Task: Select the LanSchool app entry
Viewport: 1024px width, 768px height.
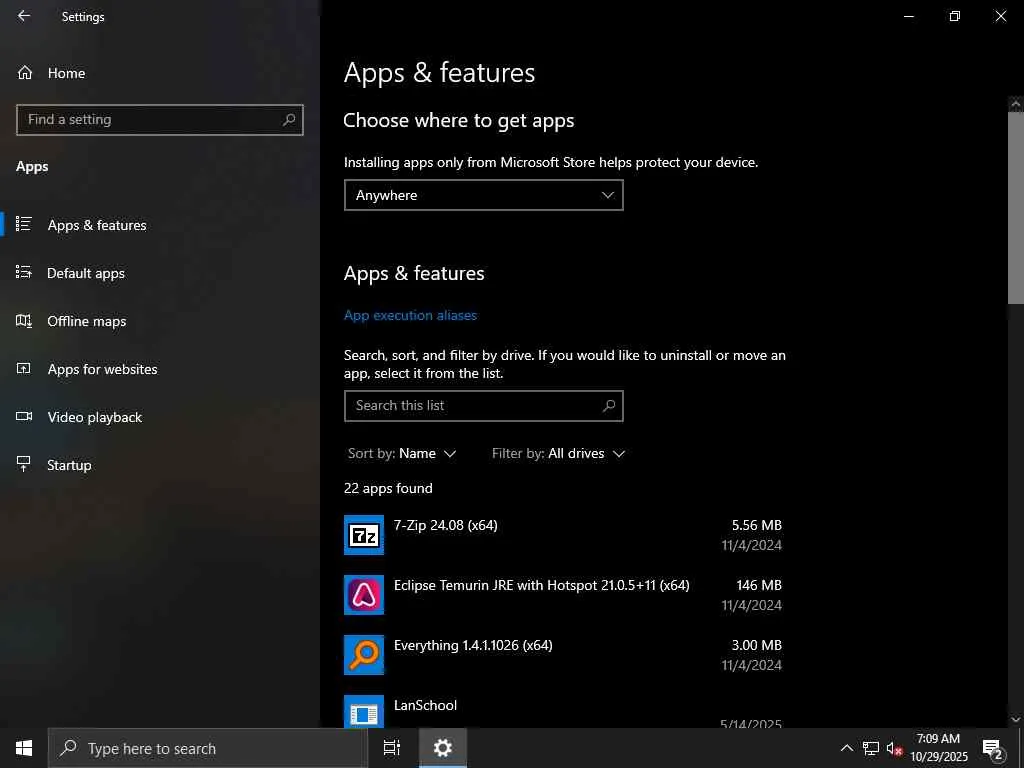Action: coord(563,711)
